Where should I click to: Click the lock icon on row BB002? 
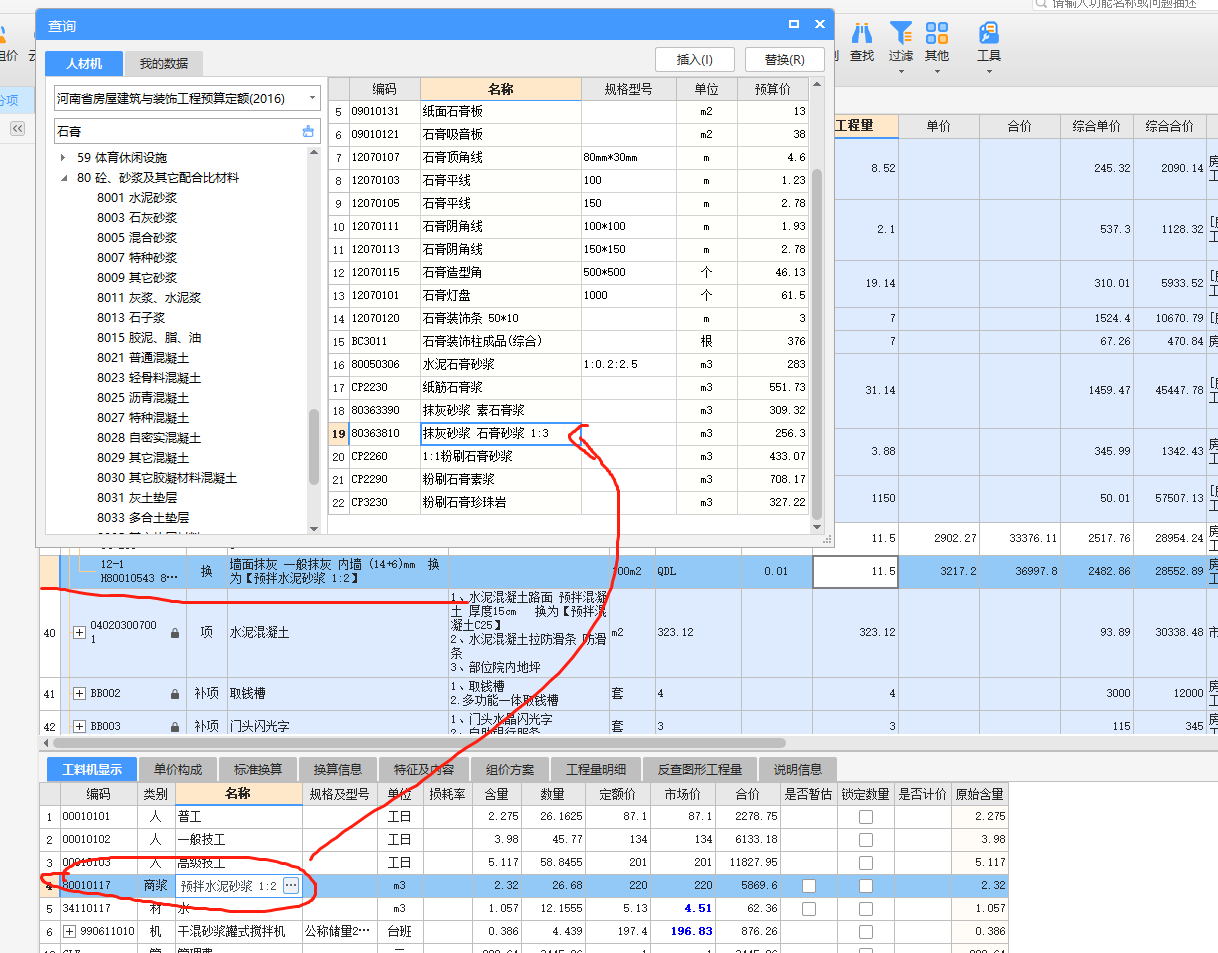point(175,693)
